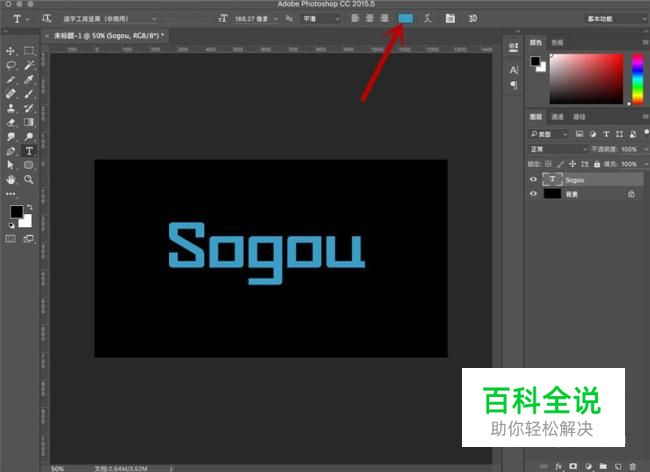Select the Eraser tool
Image resolution: width=650 pixels, height=472 pixels.
(x=10, y=122)
